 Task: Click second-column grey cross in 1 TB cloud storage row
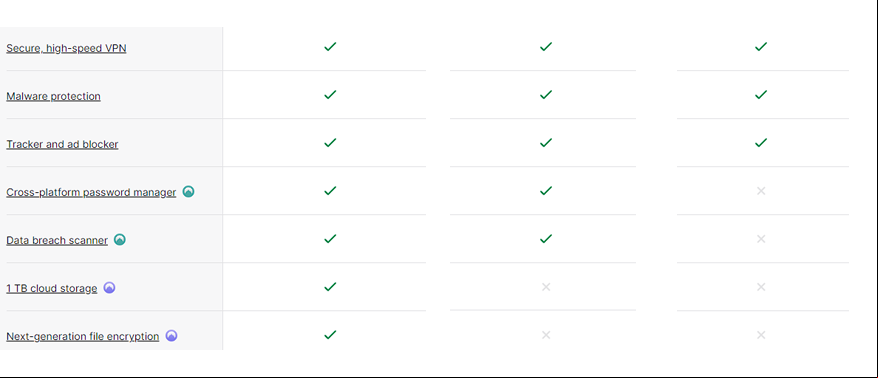pos(546,287)
